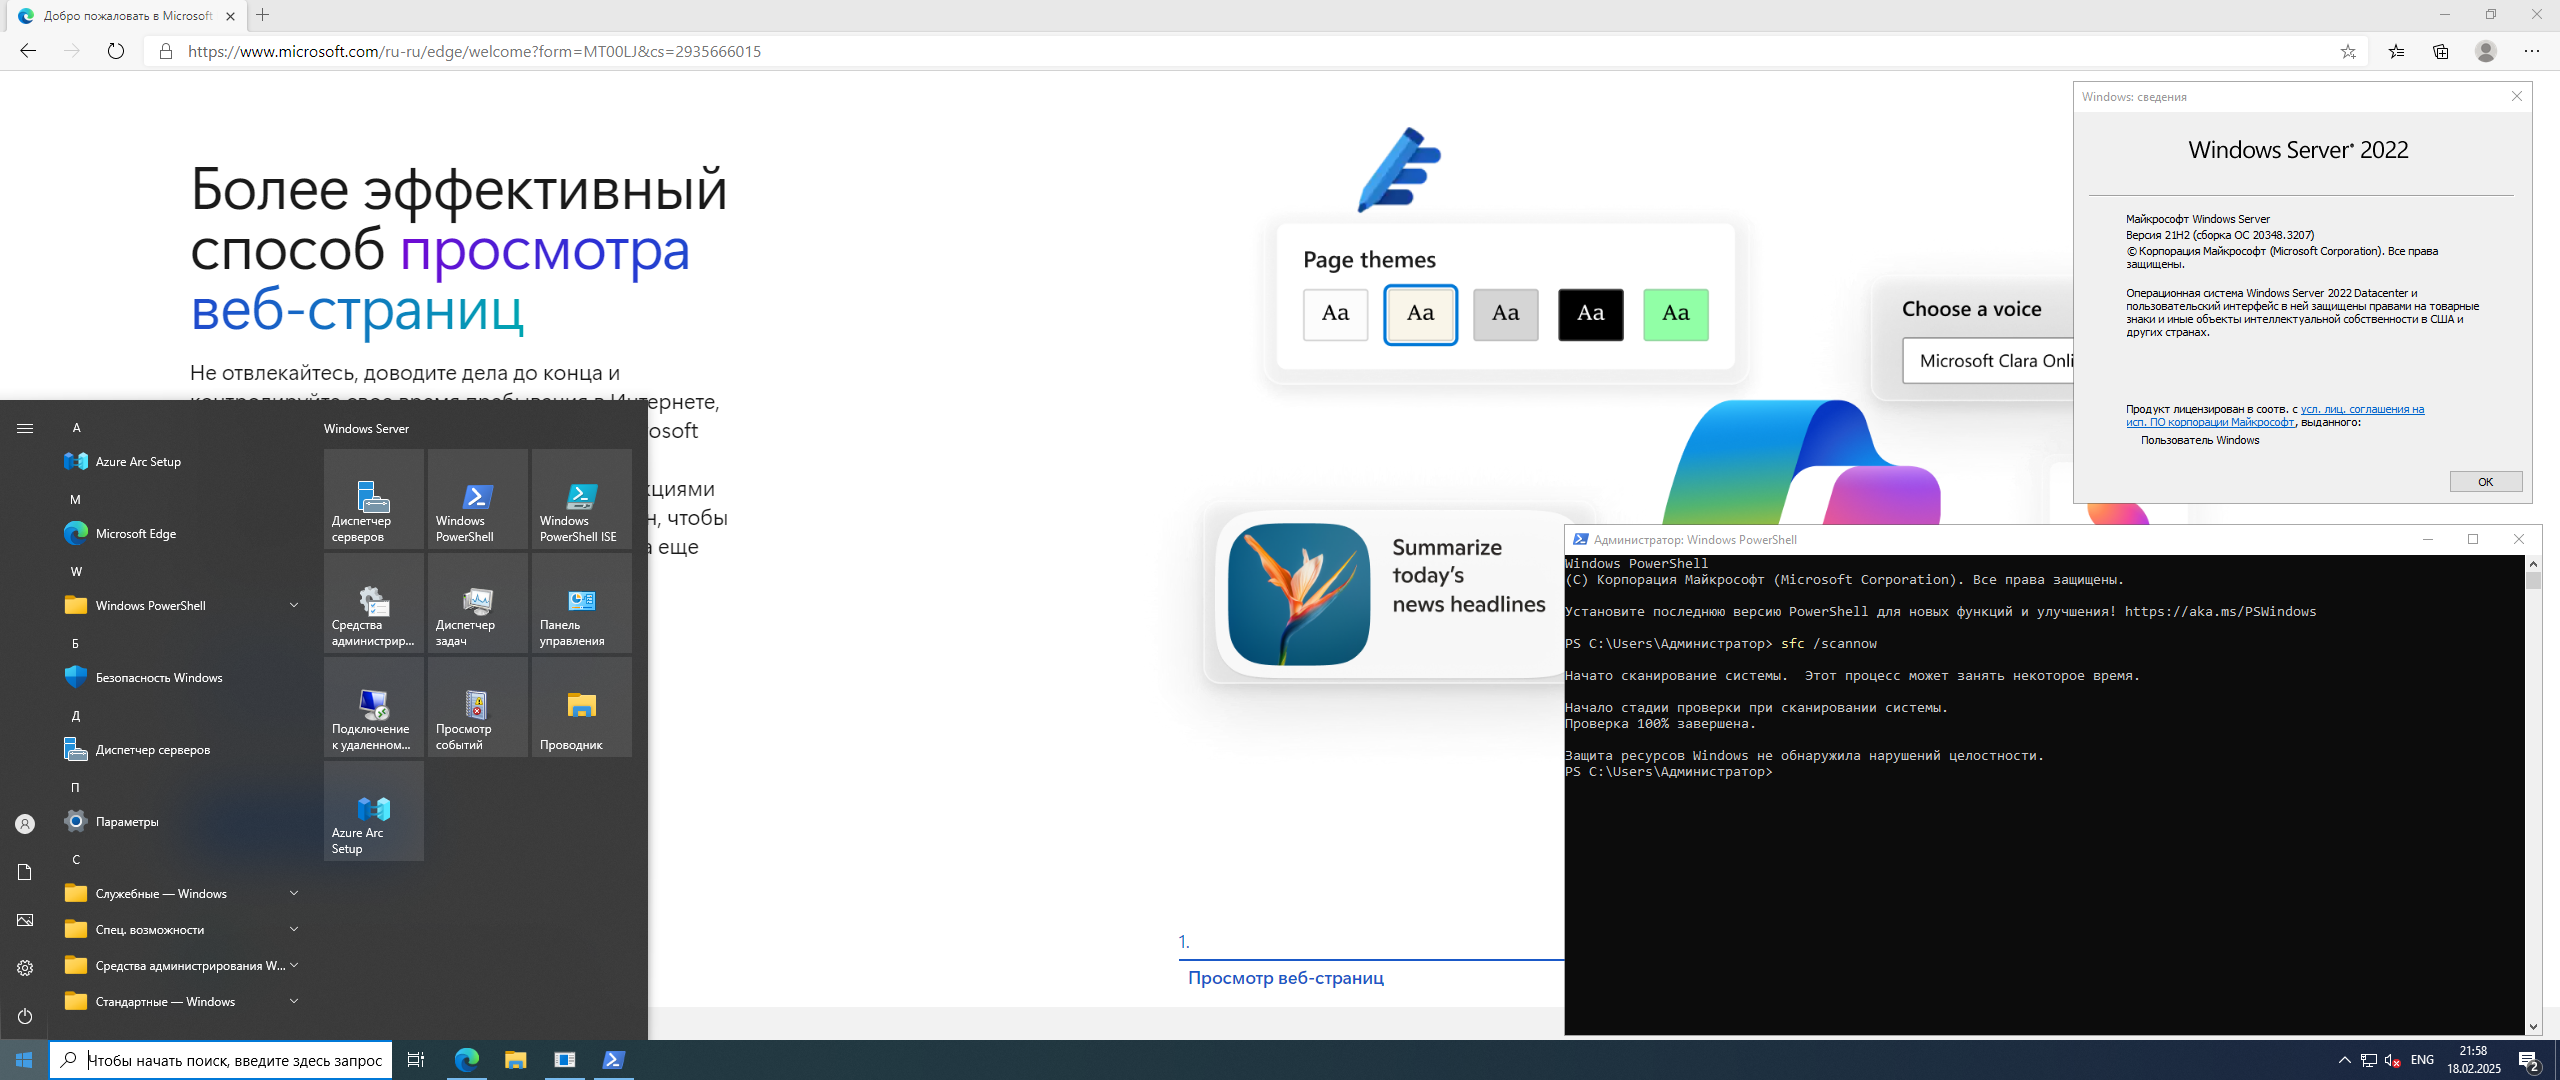2560x1080 pixels.
Task: Expand the Служебные — Windows folder
Action: pyautogui.click(x=180, y=893)
